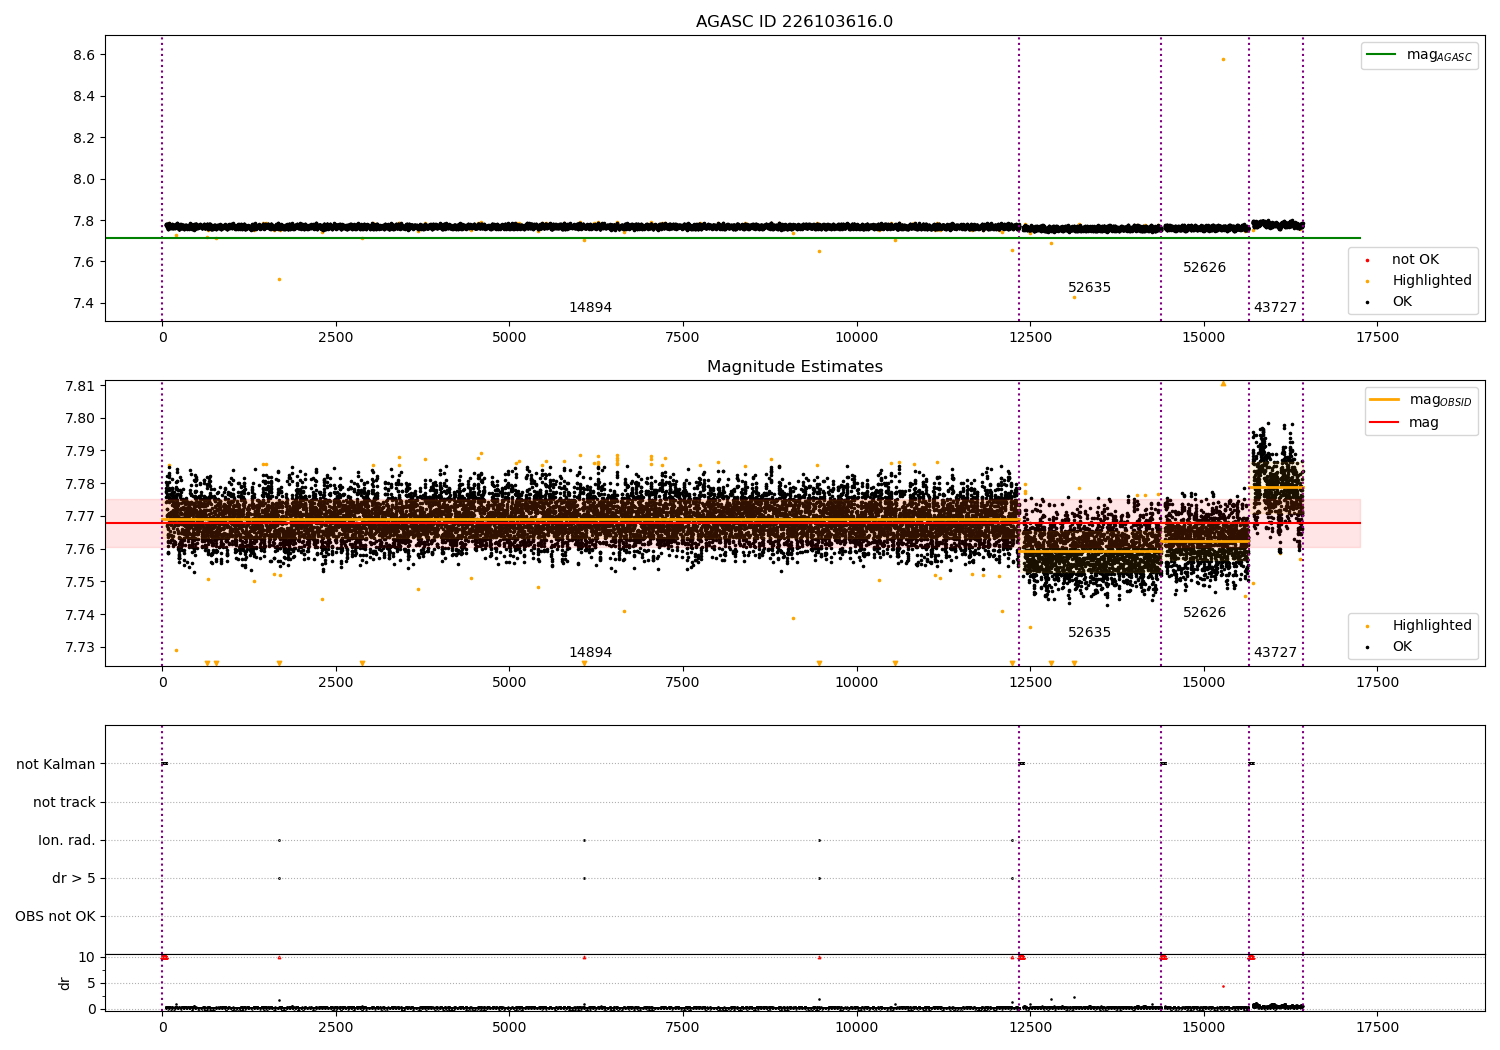Click OBSID label 43727 in top plot
The width and height of the screenshot is (1500, 1050).
click(x=1275, y=308)
